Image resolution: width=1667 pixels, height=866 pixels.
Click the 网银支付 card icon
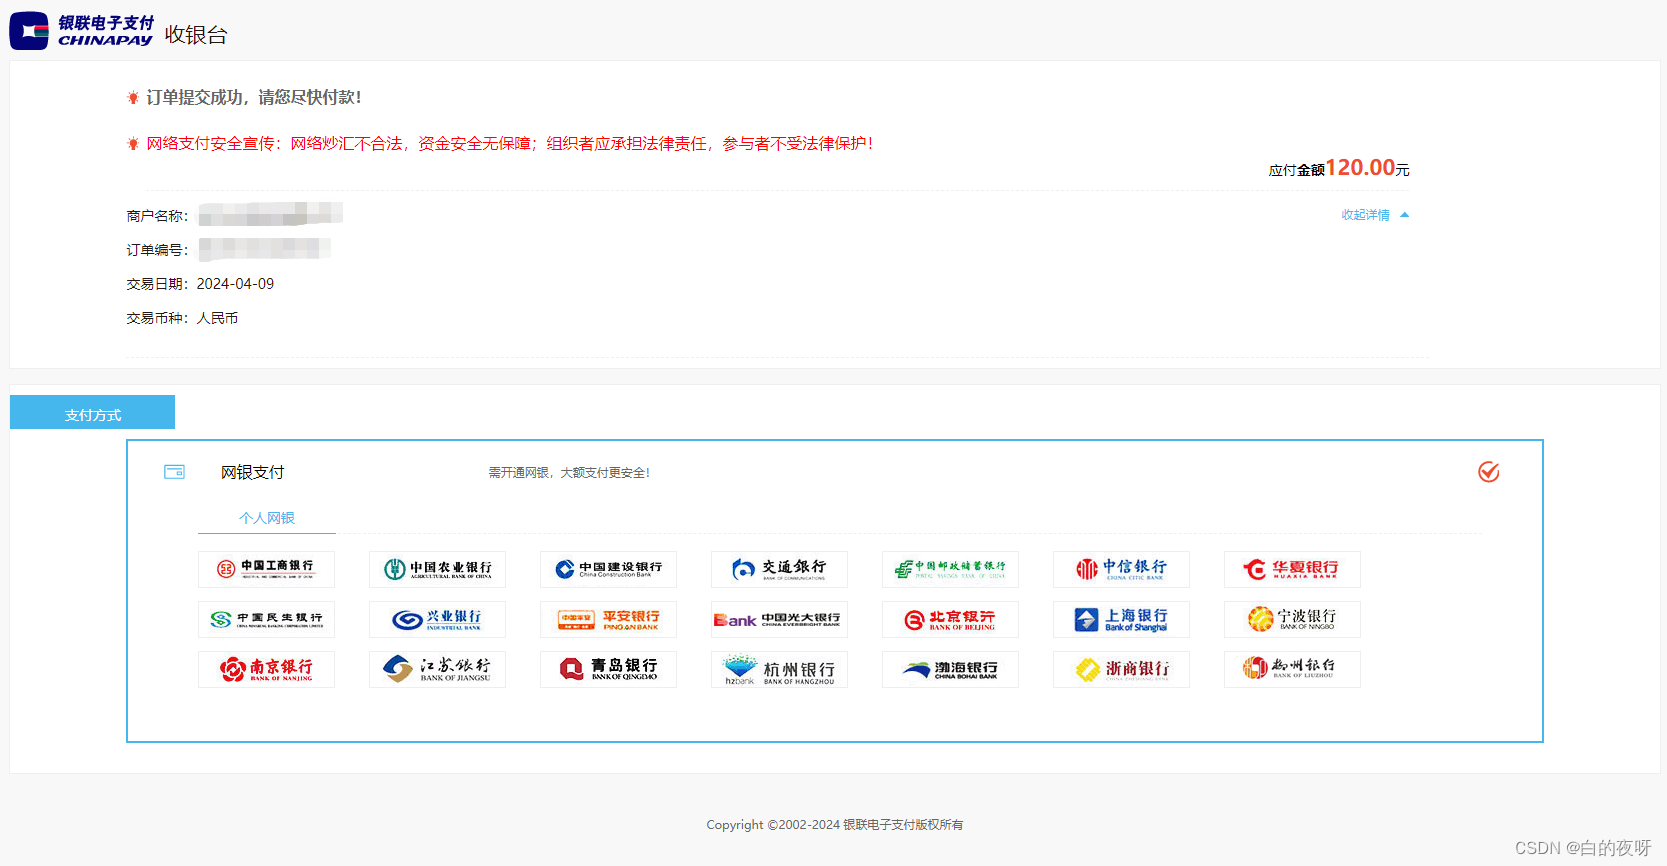[x=174, y=472]
